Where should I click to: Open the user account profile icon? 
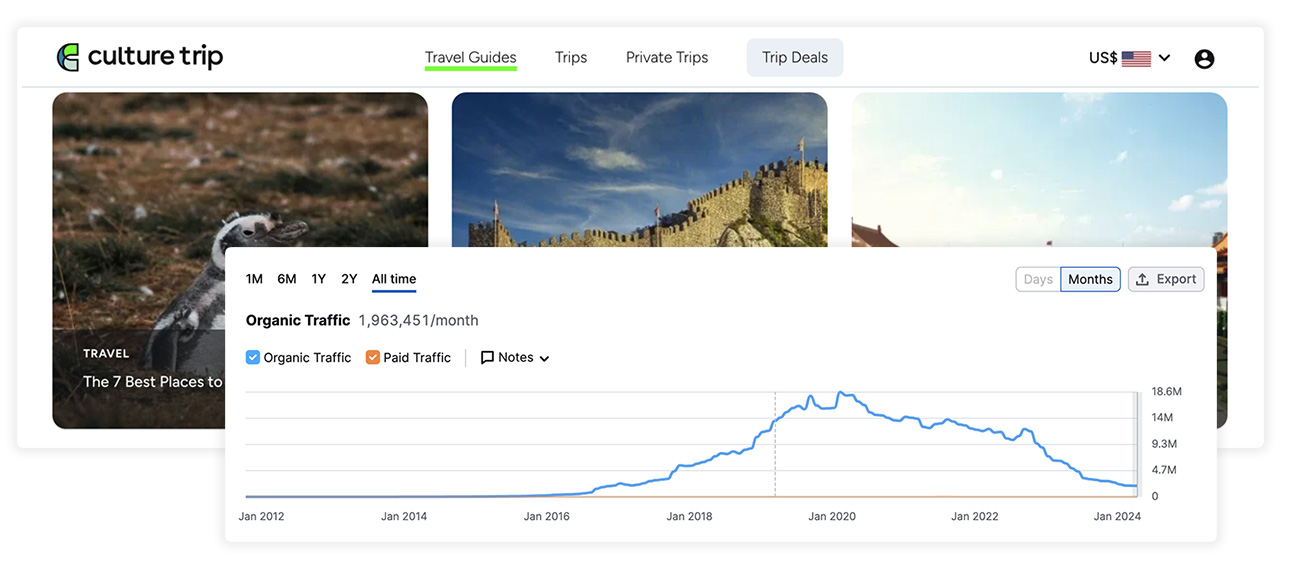1204,59
